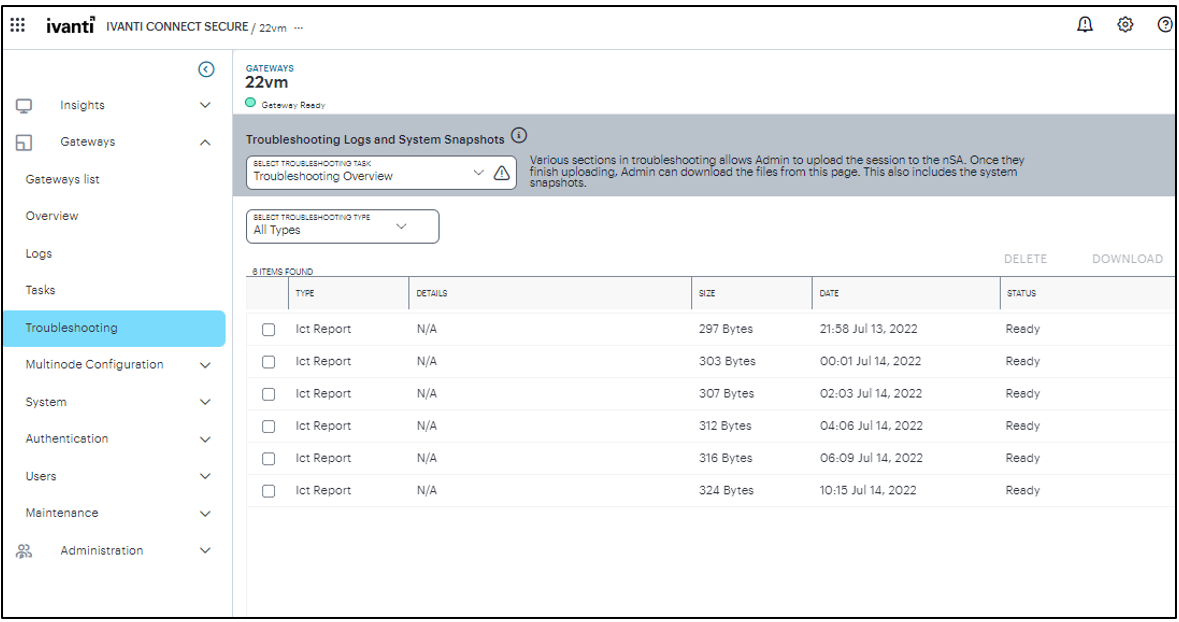1179x622 pixels.
Task: Check the 02:03 Jul 14 report checkbox
Action: (x=268, y=393)
